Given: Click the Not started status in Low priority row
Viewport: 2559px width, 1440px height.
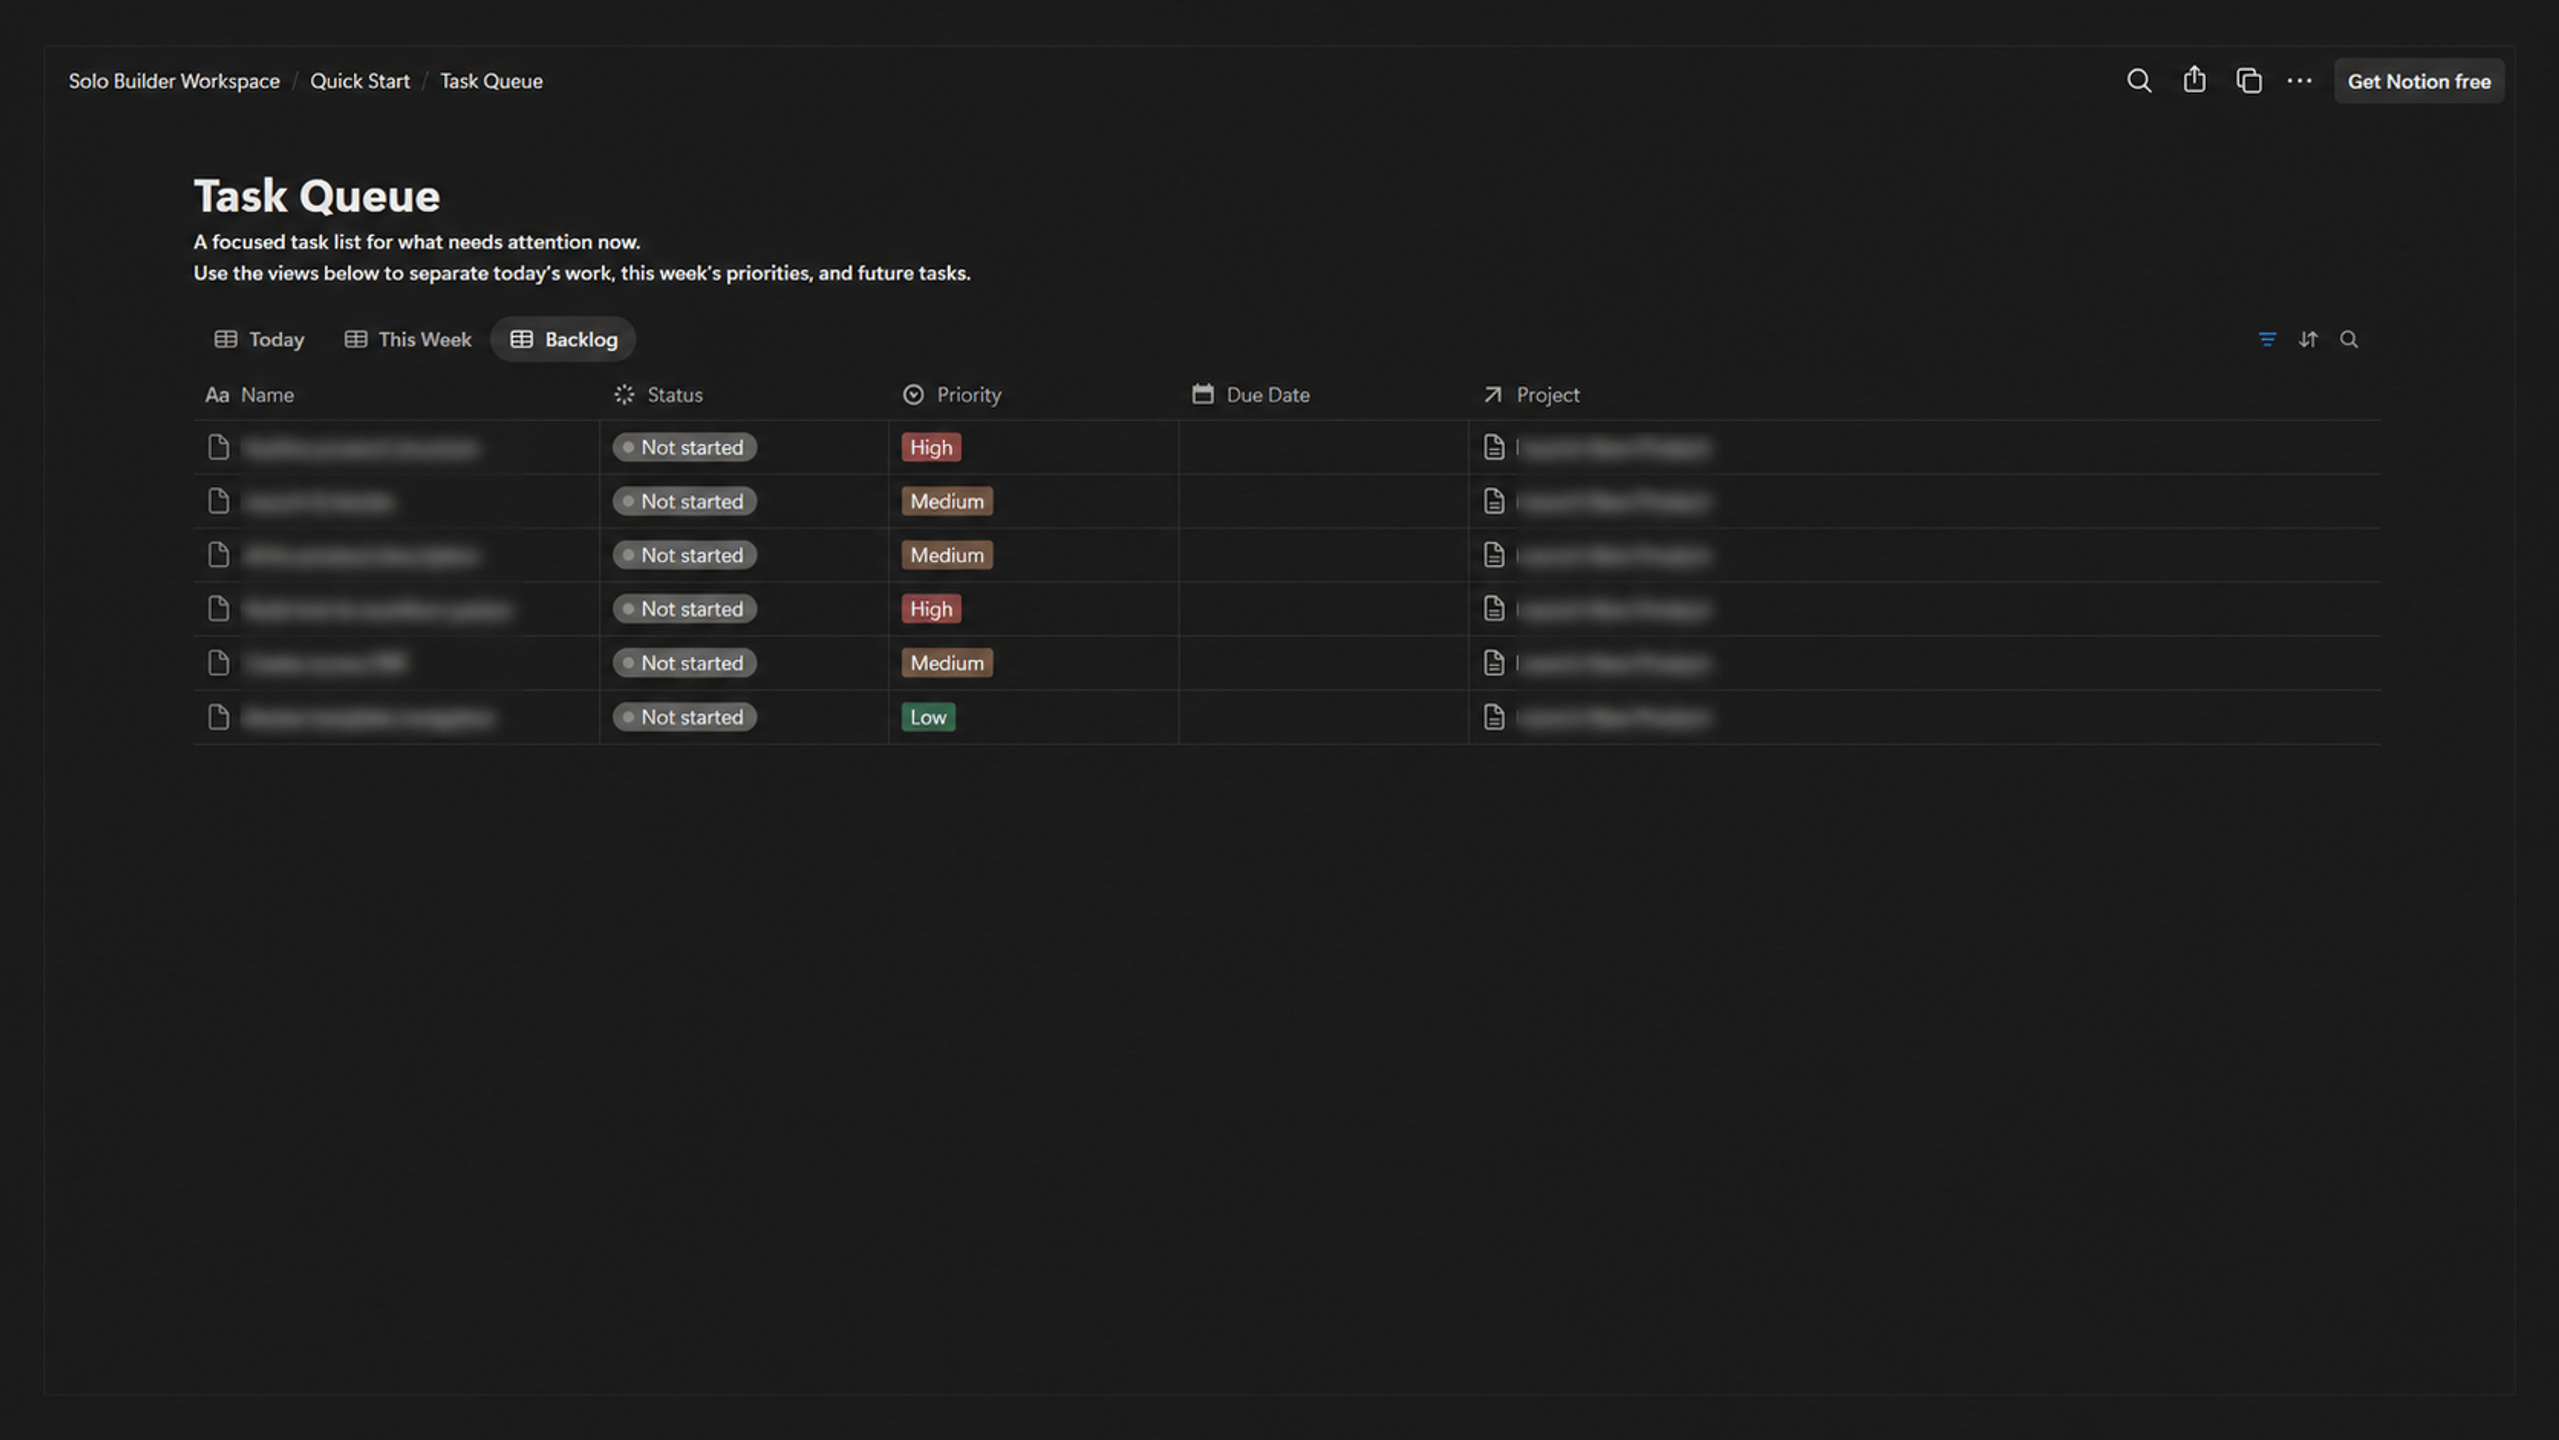Looking at the screenshot, I should click(x=684, y=717).
